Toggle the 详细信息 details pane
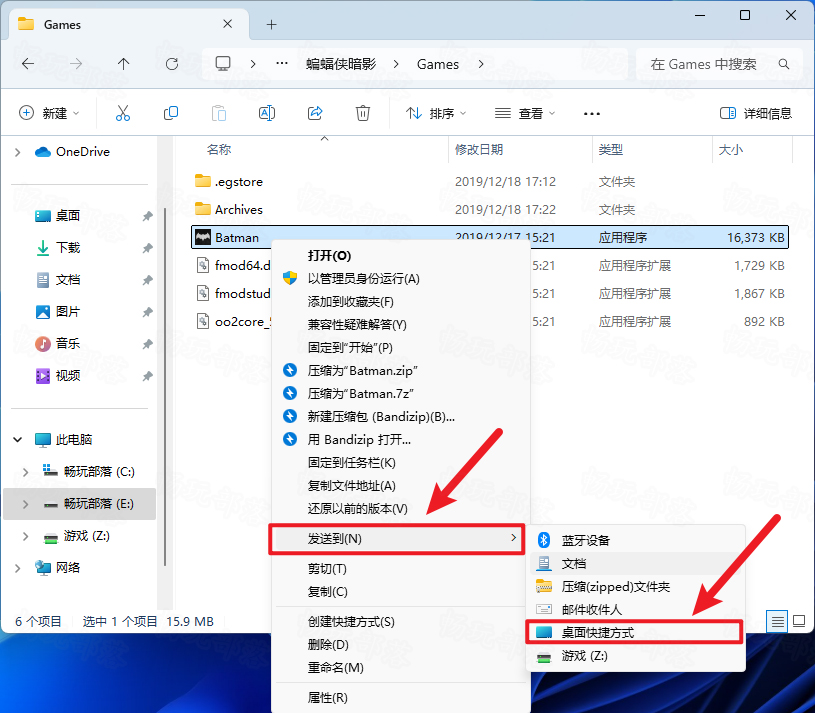Viewport: 815px width, 713px height. coord(756,113)
